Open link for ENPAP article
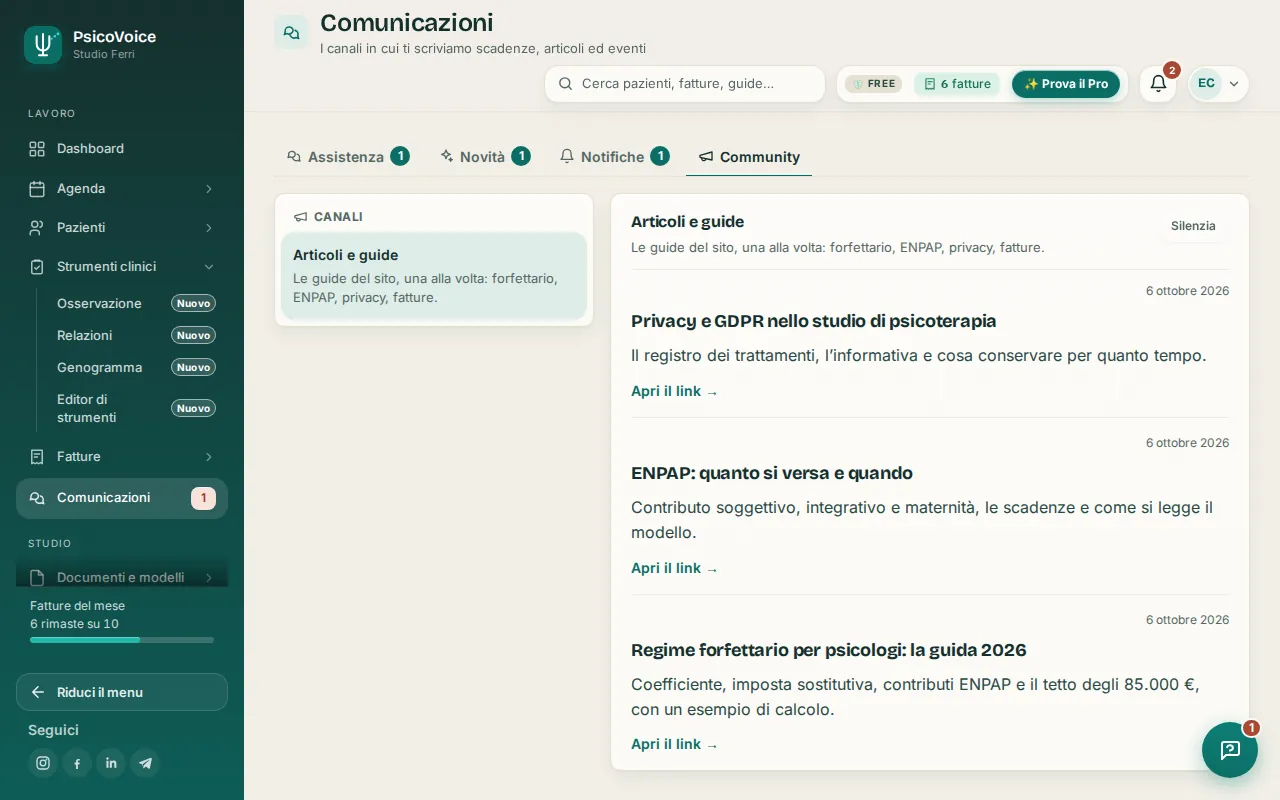This screenshot has height=800, width=1280. (675, 569)
